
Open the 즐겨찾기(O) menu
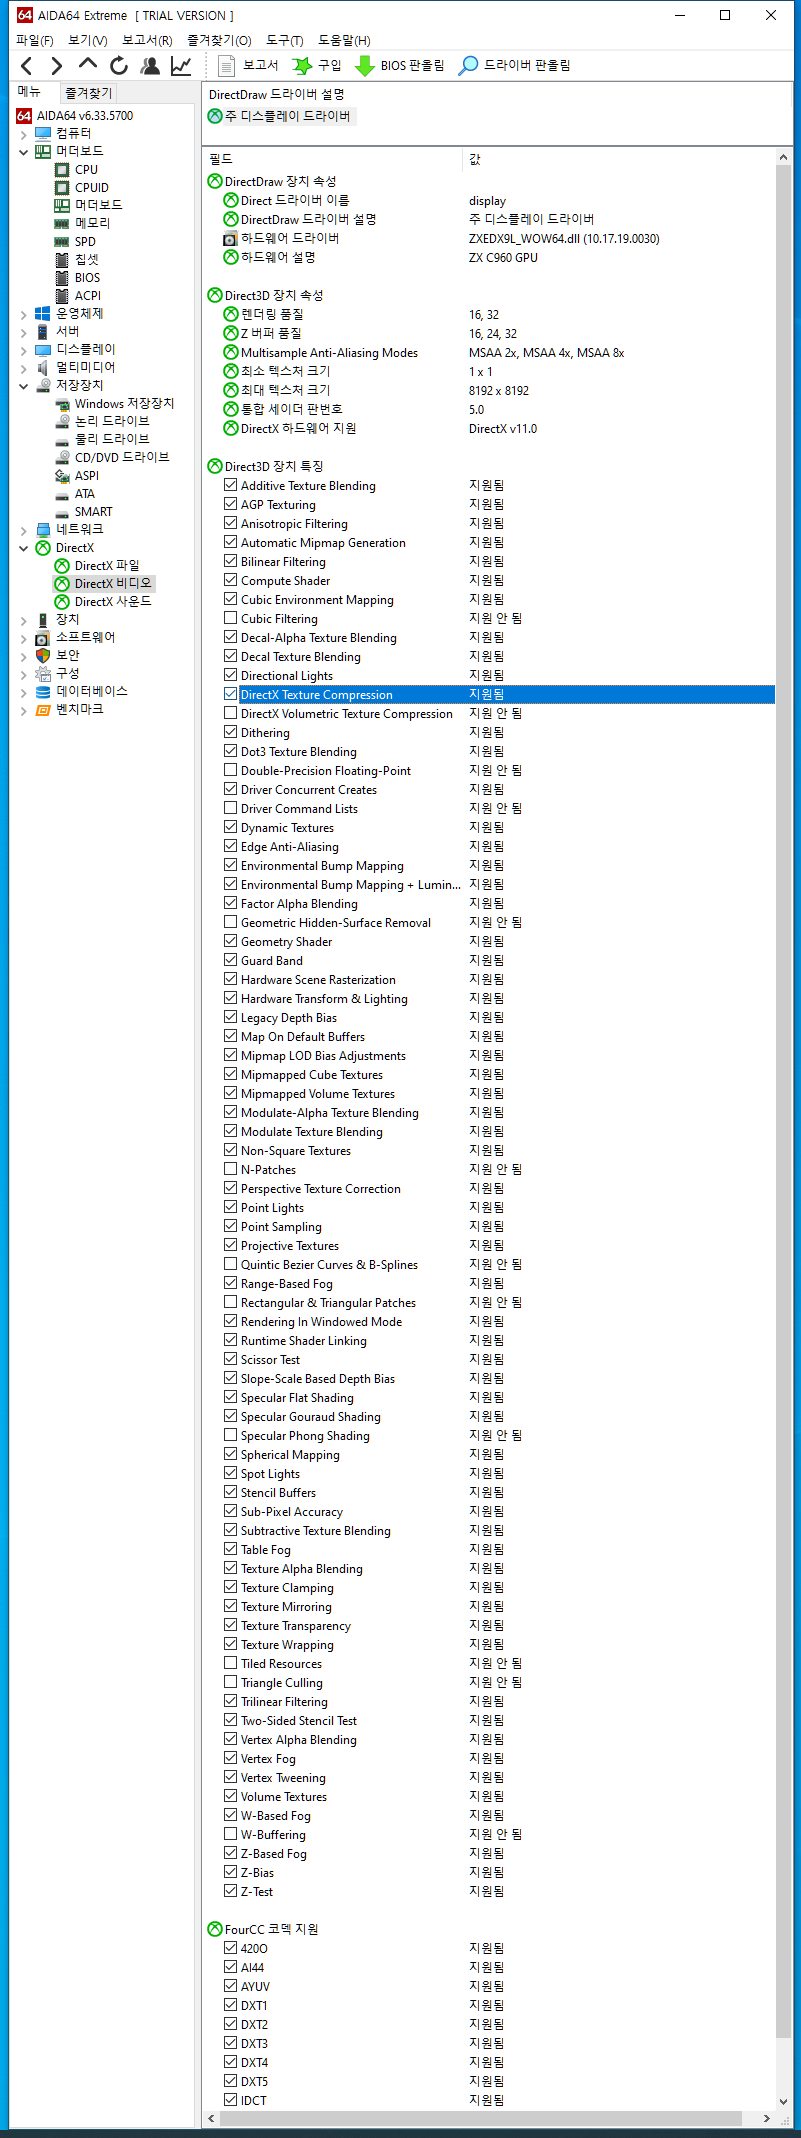[219, 40]
